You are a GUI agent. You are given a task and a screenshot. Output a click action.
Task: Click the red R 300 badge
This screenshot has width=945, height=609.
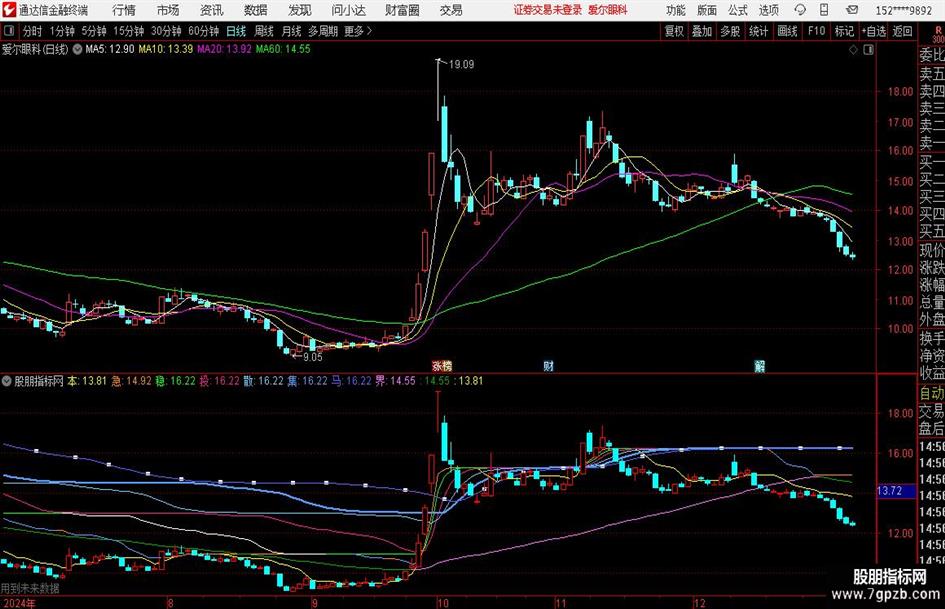(938, 34)
